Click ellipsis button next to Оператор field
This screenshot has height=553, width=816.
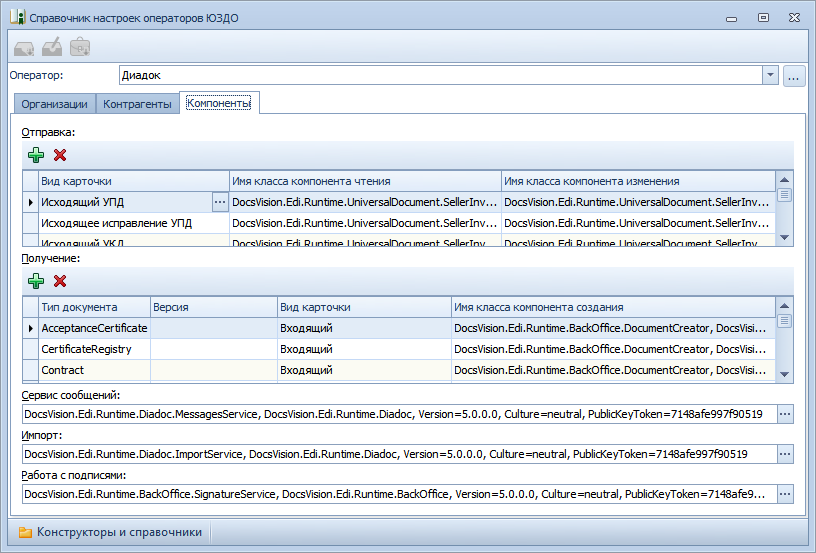point(794,75)
